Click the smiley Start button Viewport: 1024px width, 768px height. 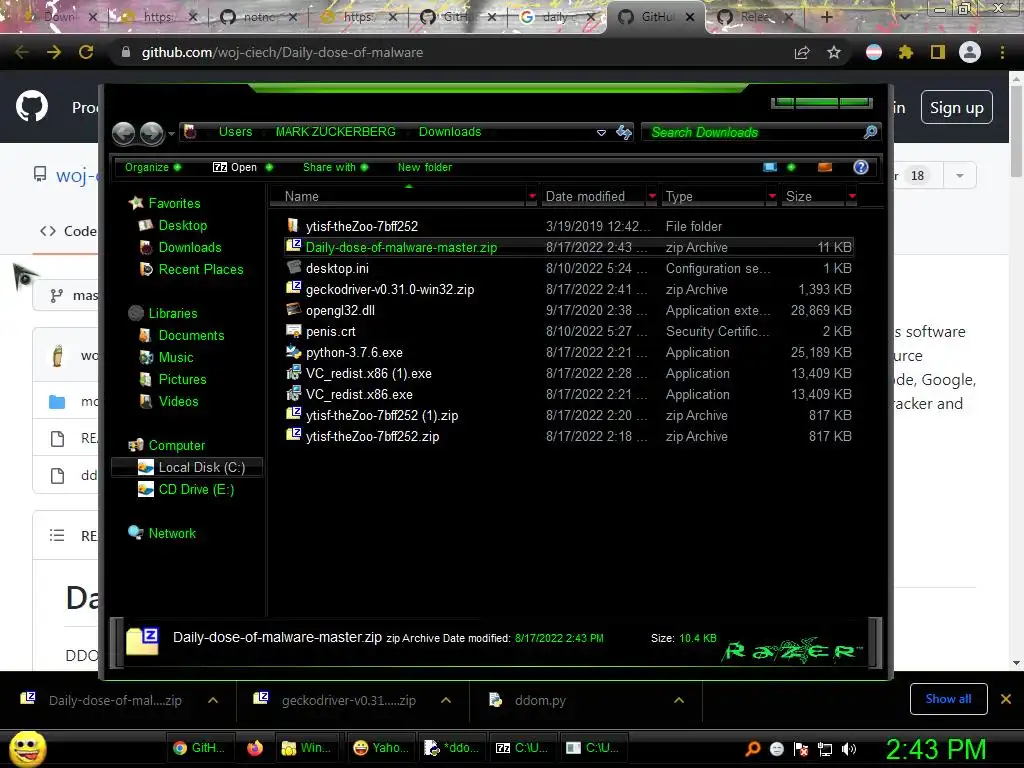(27, 748)
